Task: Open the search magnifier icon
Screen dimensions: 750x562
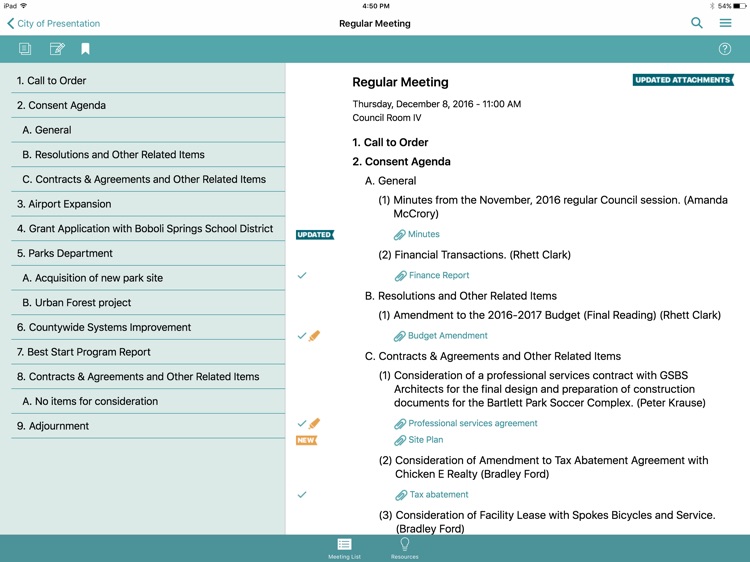Action: pyautogui.click(x=696, y=23)
